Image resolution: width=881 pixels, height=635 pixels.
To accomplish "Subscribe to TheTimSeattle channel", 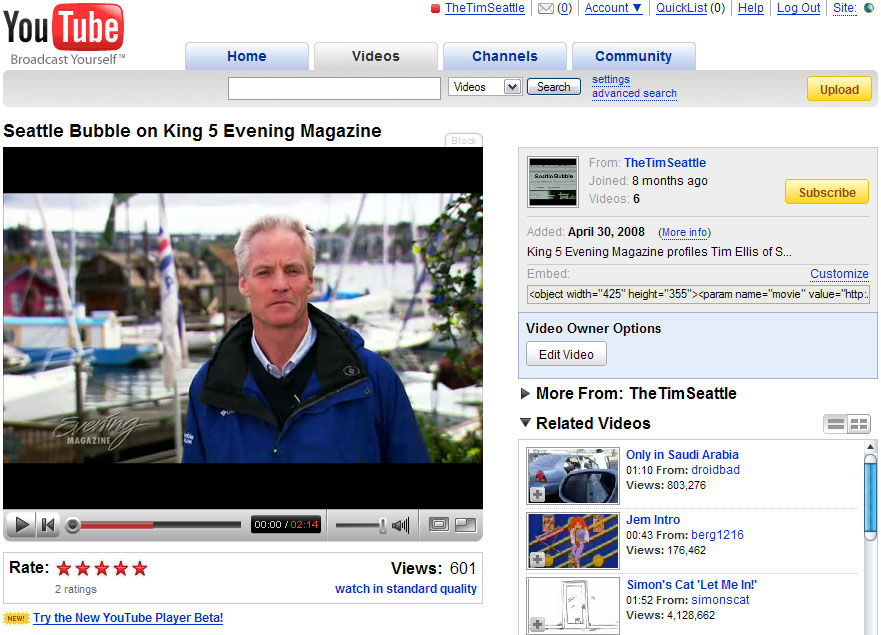I will [826, 193].
